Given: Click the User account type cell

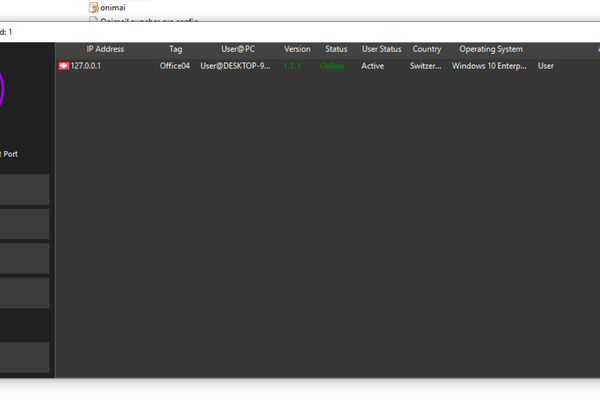Looking at the screenshot, I should (x=546, y=66).
